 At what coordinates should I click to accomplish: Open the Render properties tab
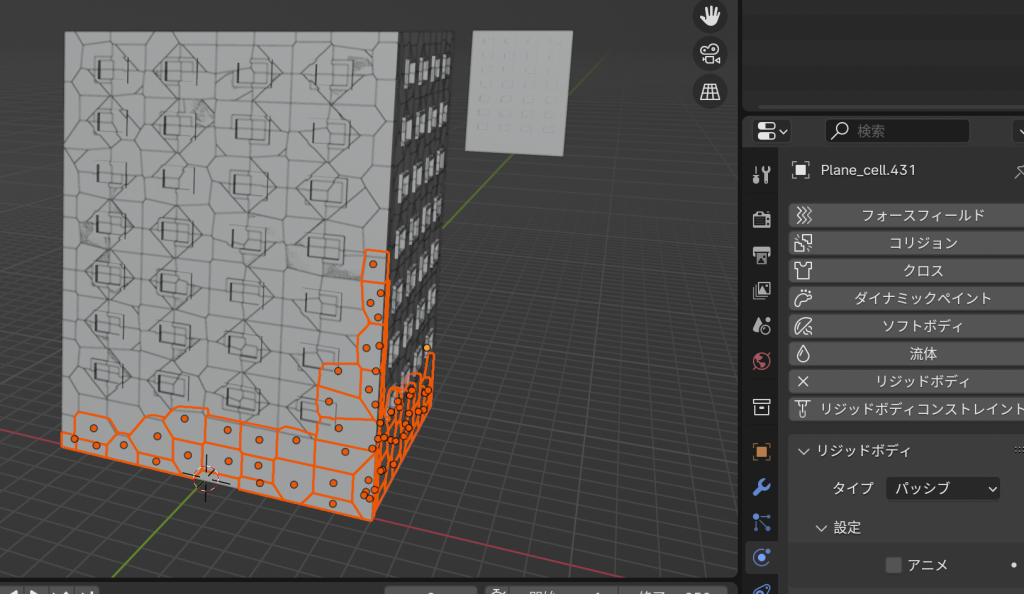[761, 219]
